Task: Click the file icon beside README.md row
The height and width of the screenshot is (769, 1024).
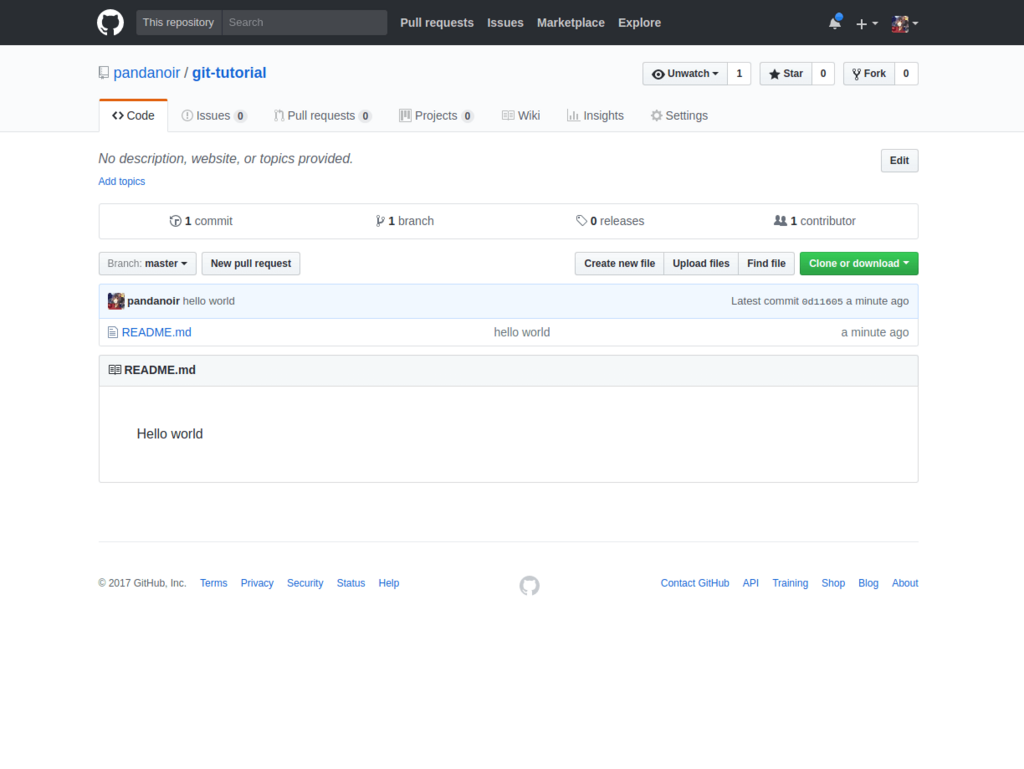Action: [113, 332]
